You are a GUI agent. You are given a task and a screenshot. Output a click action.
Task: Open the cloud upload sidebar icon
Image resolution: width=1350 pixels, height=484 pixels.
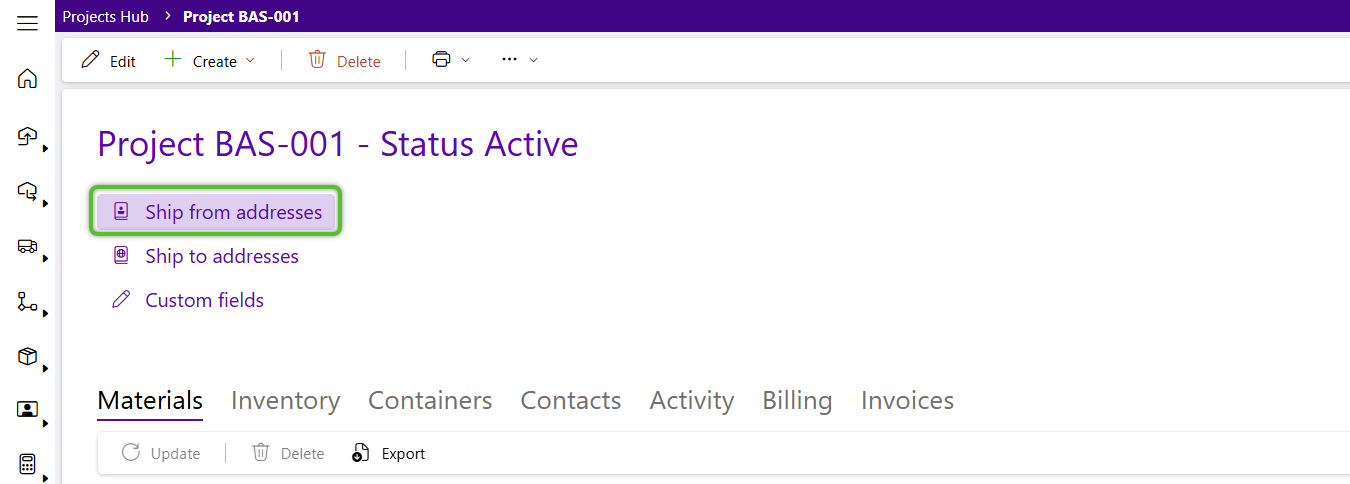[27, 136]
